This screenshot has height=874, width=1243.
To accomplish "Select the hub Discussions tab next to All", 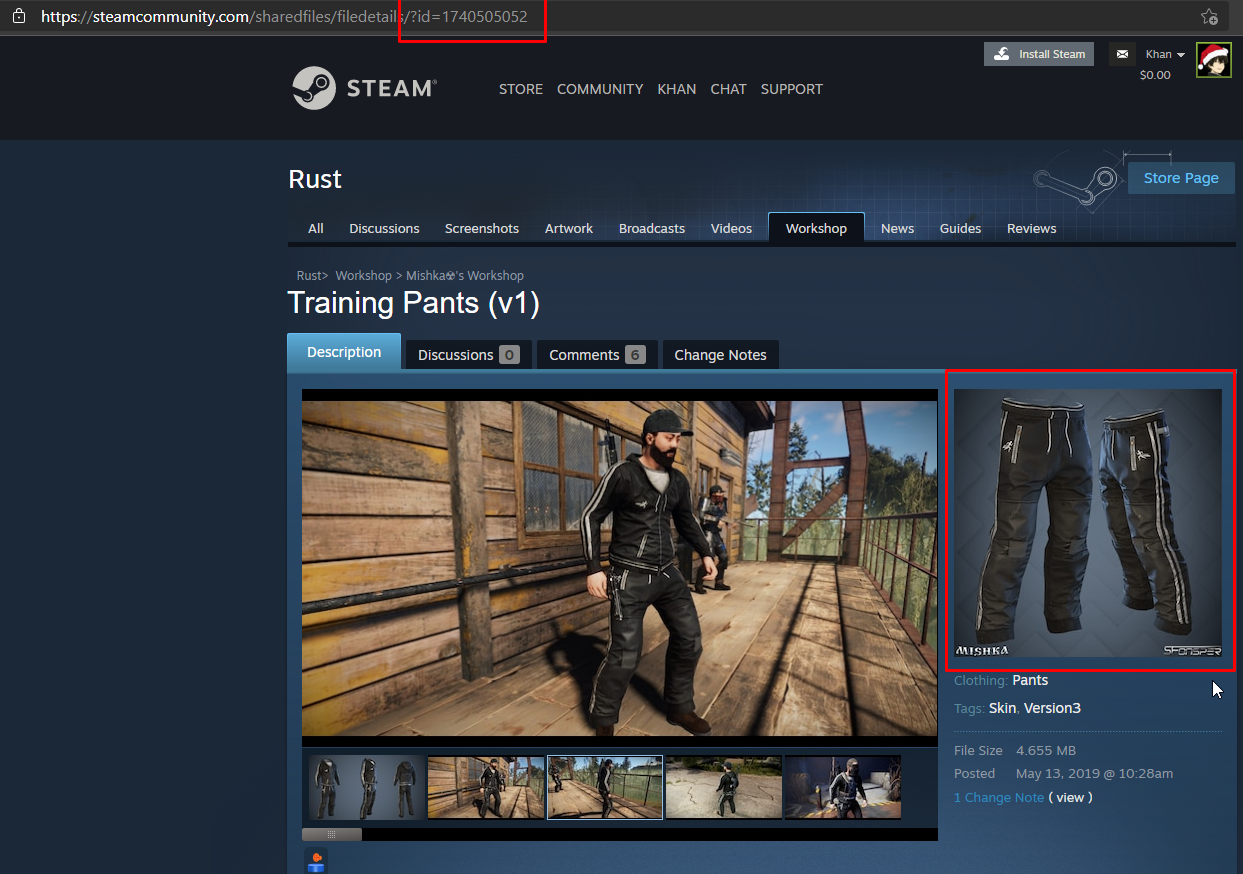I will (x=384, y=228).
